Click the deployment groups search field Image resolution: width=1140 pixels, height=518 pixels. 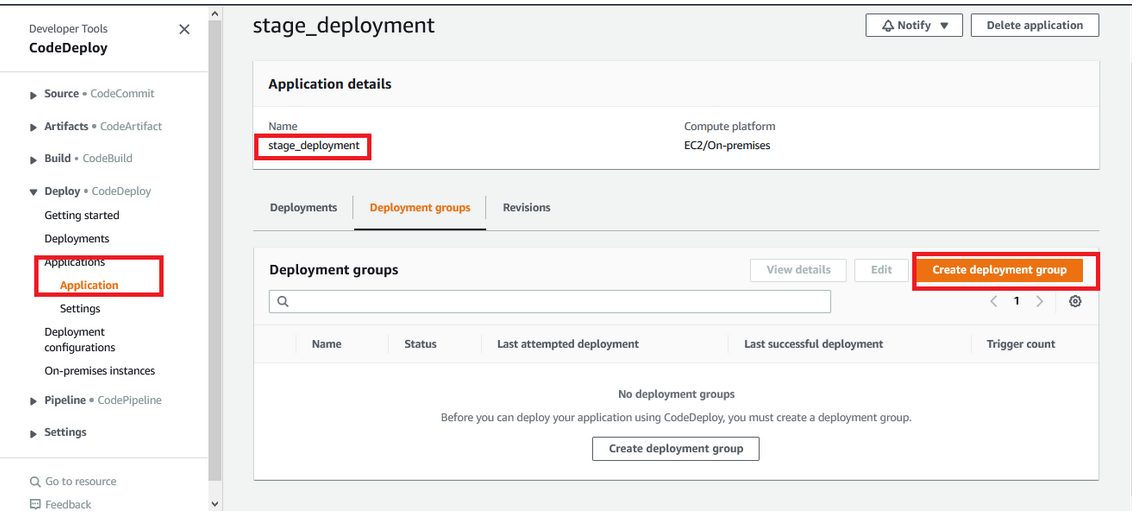pyautogui.click(x=550, y=301)
